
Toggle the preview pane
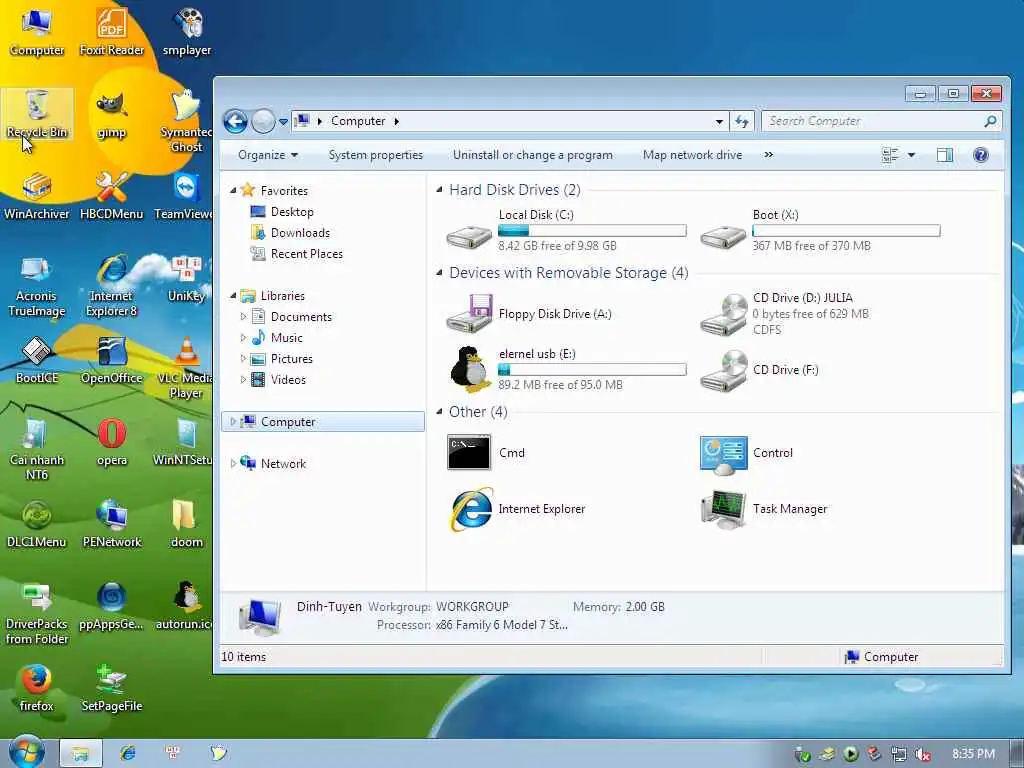pyautogui.click(x=944, y=155)
